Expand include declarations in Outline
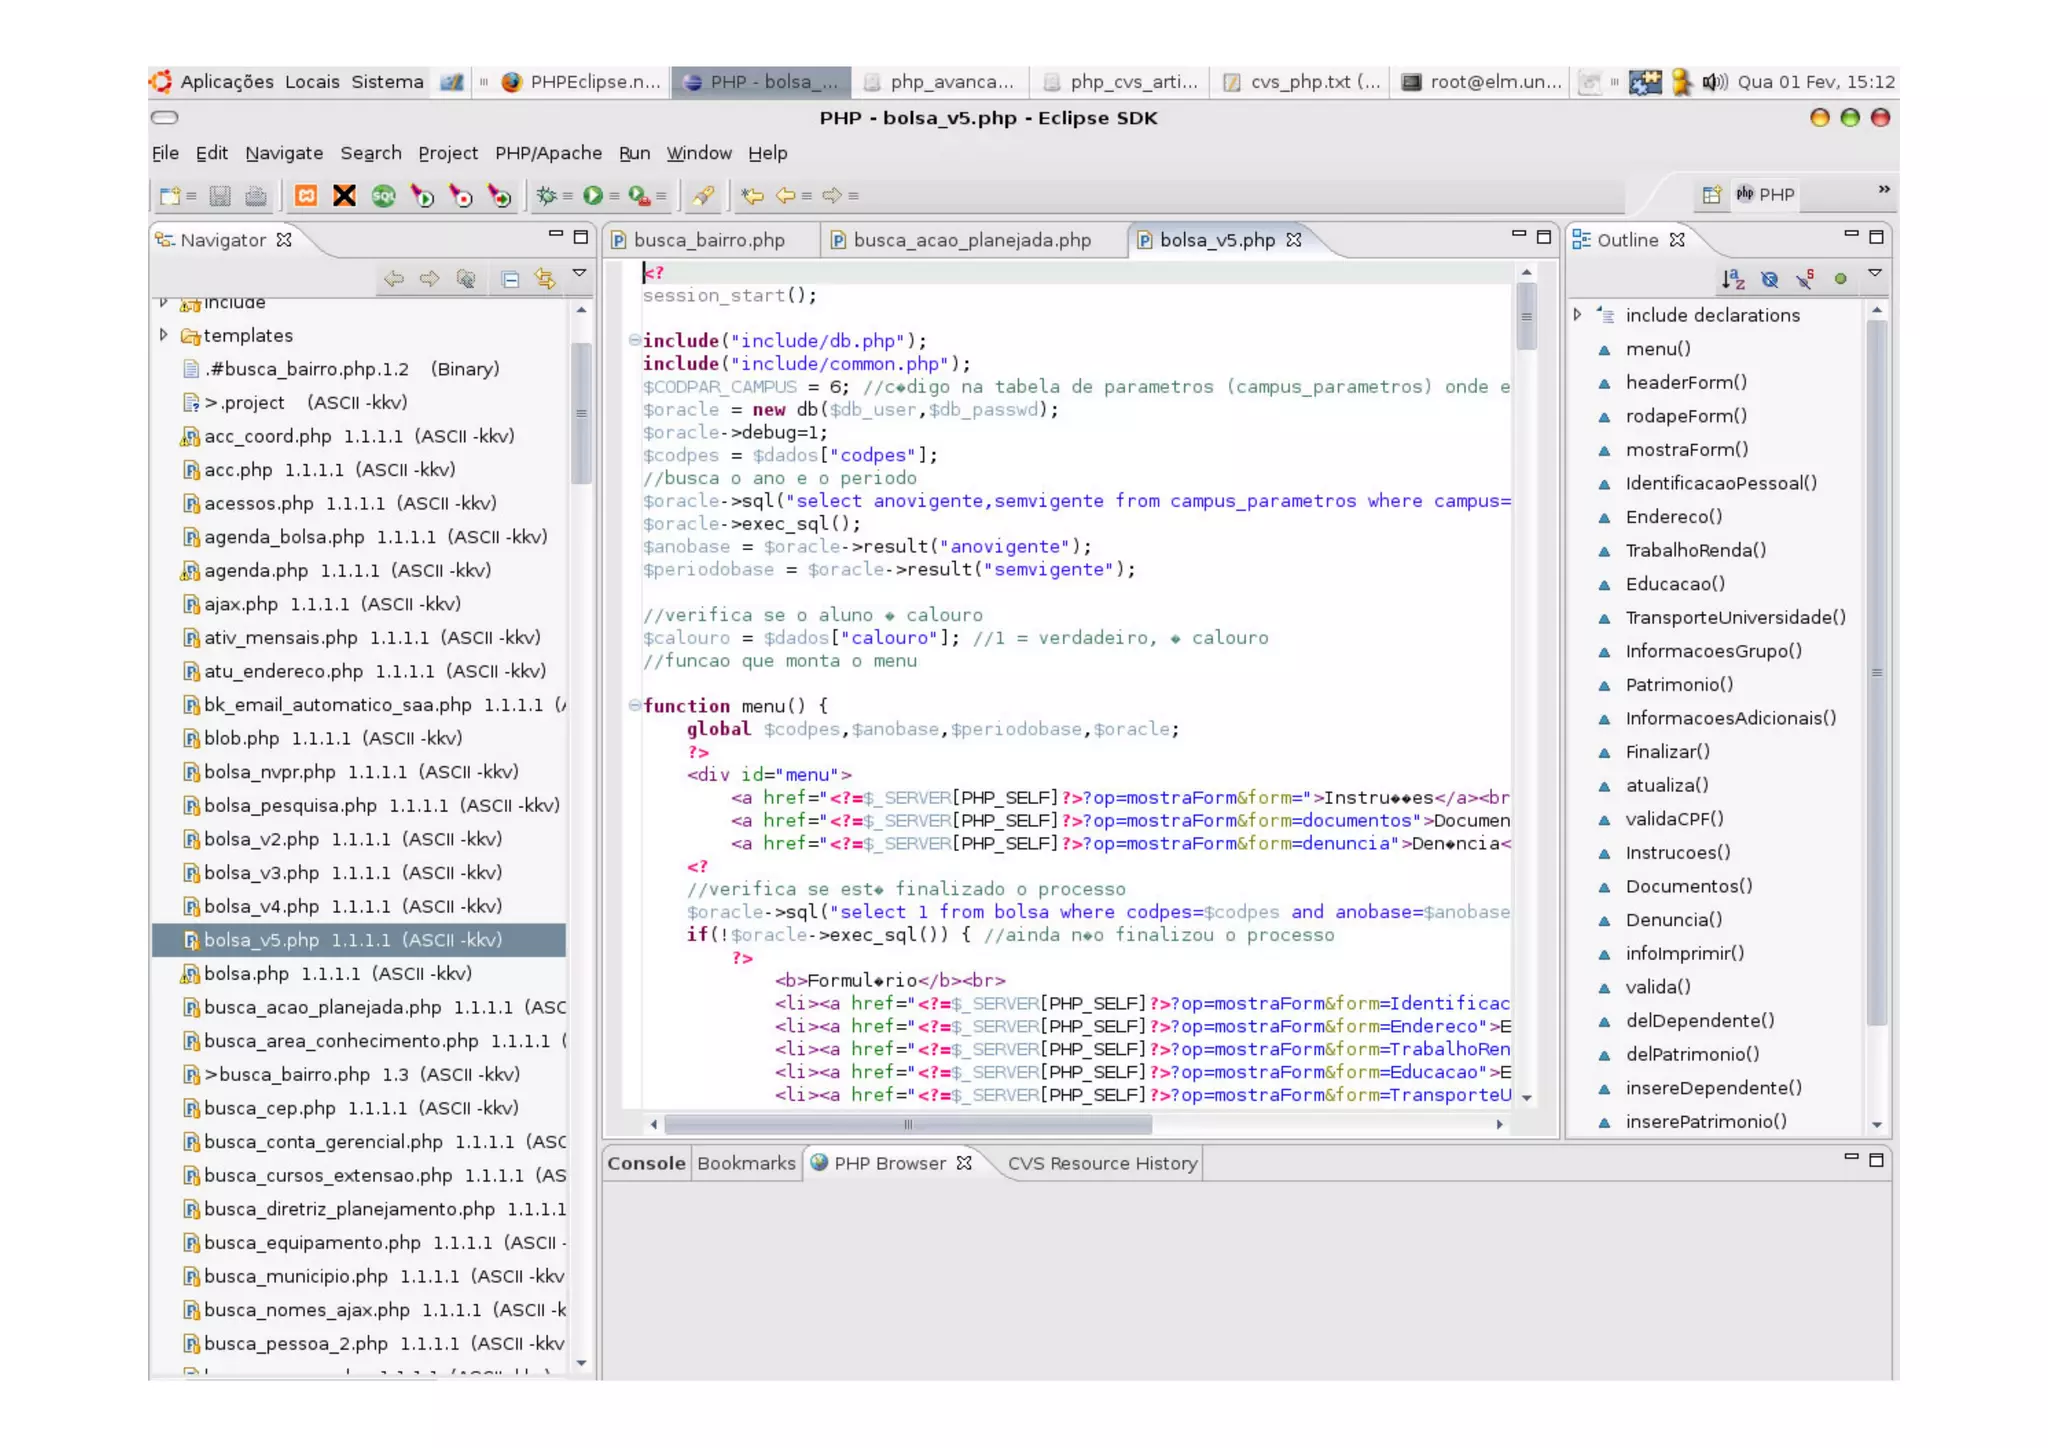Screen dimensions: 2048x1448 point(1577,314)
